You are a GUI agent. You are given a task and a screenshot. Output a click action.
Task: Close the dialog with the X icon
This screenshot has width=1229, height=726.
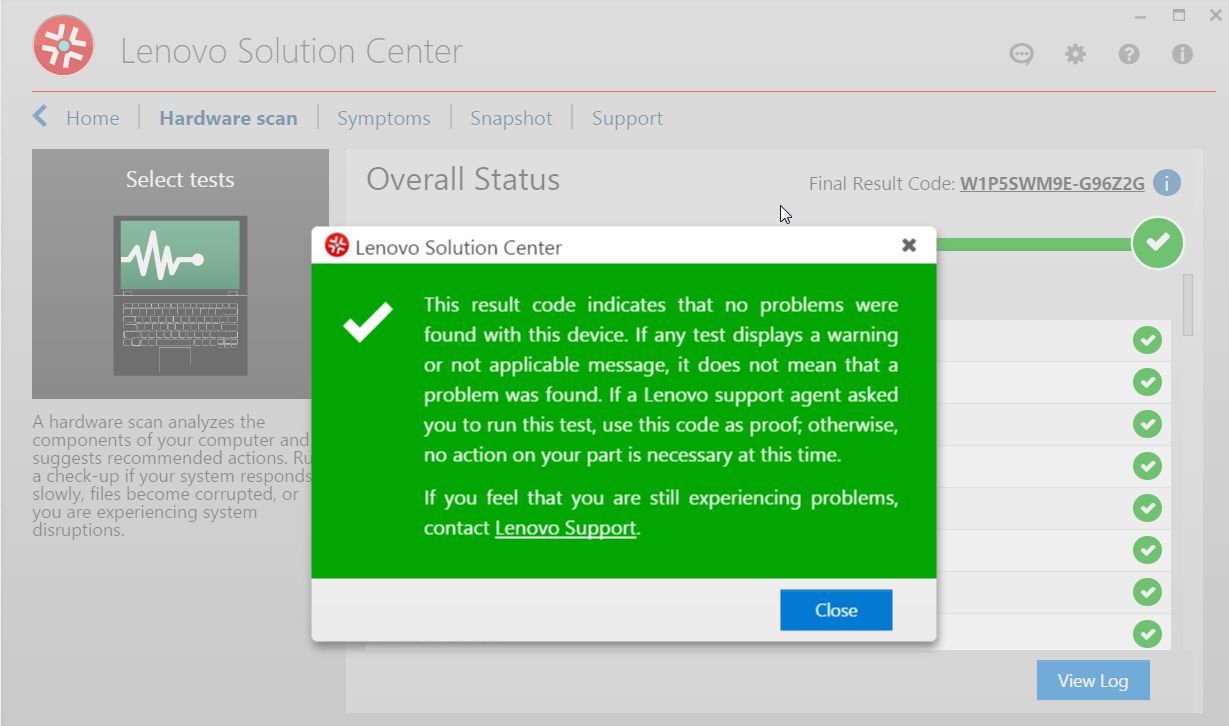(x=909, y=245)
